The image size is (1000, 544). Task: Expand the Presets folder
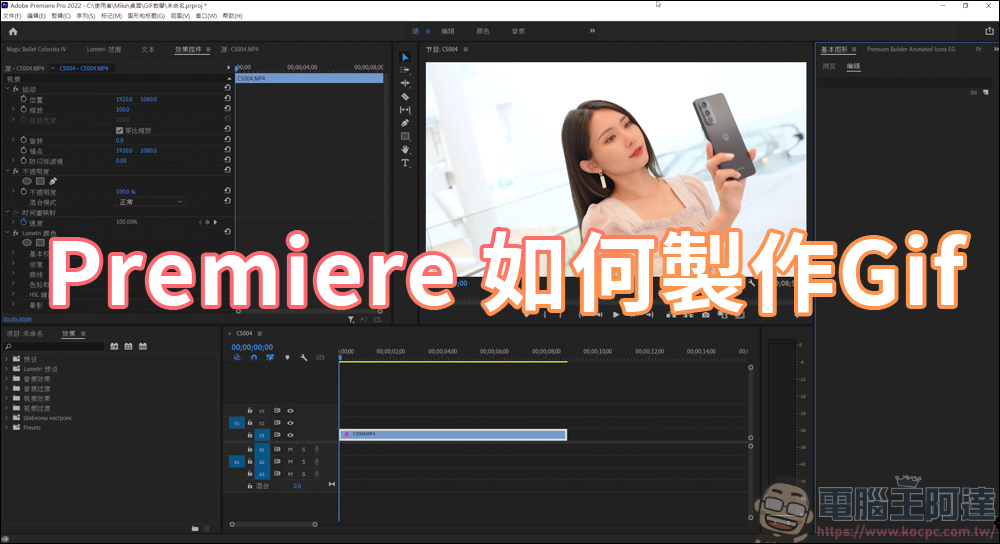7,427
